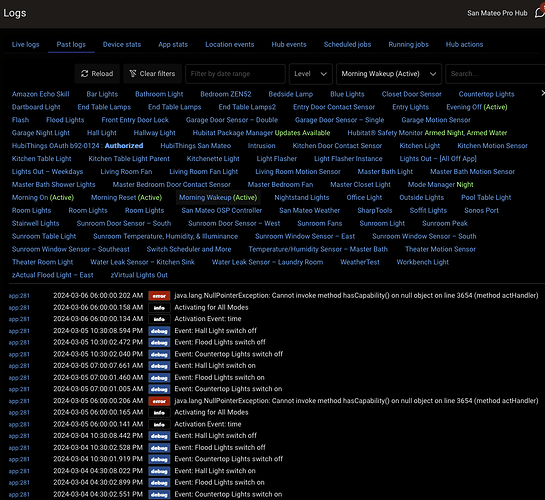The height and width of the screenshot is (500, 545).
Task: Click info badge on 2024-03-06 06:00:00.158 row
Action: pyautogui.click(x=159, y=308)
